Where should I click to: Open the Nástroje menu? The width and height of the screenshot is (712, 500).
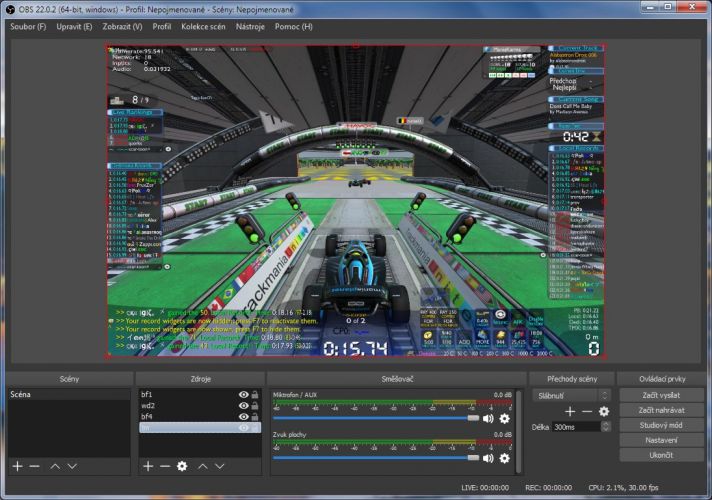click(250, 26)
